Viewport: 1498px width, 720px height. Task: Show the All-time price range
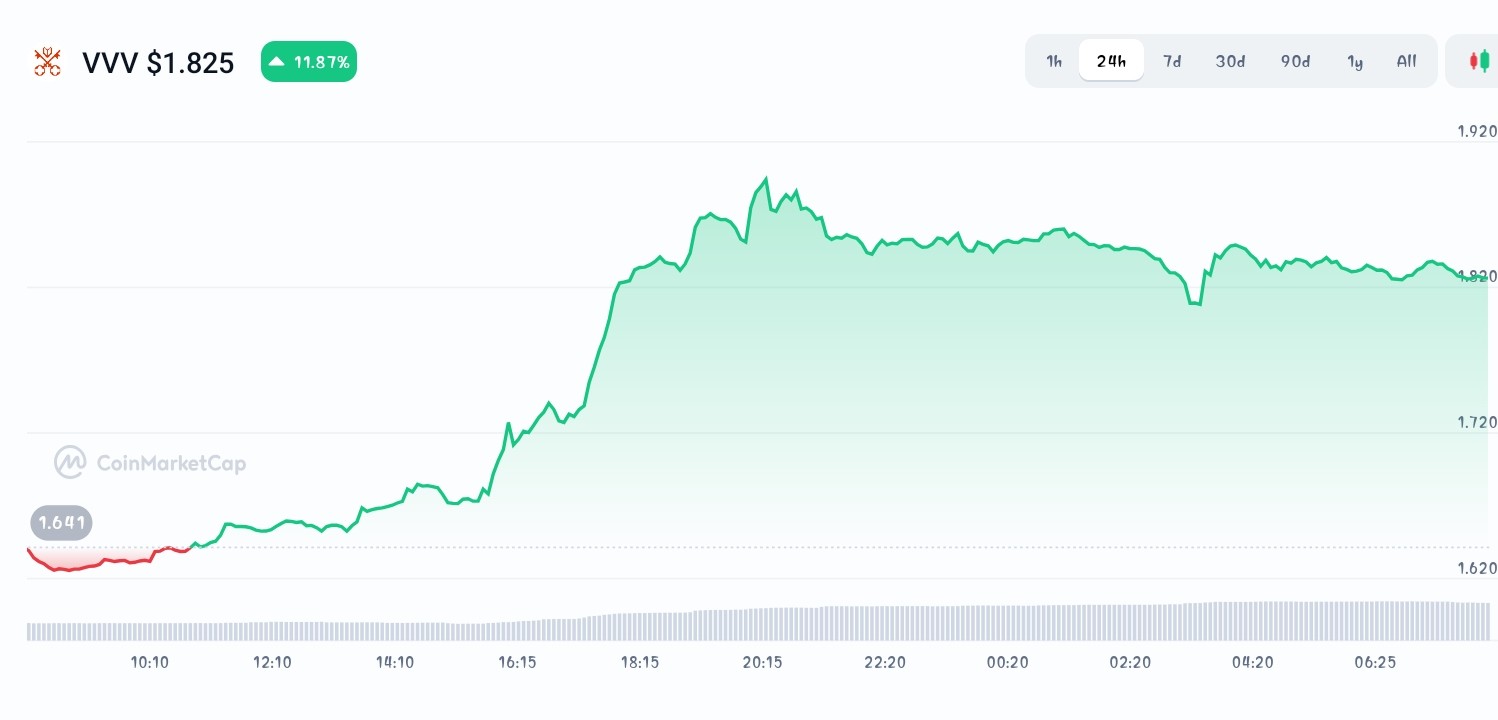[x=1406, y=61]
